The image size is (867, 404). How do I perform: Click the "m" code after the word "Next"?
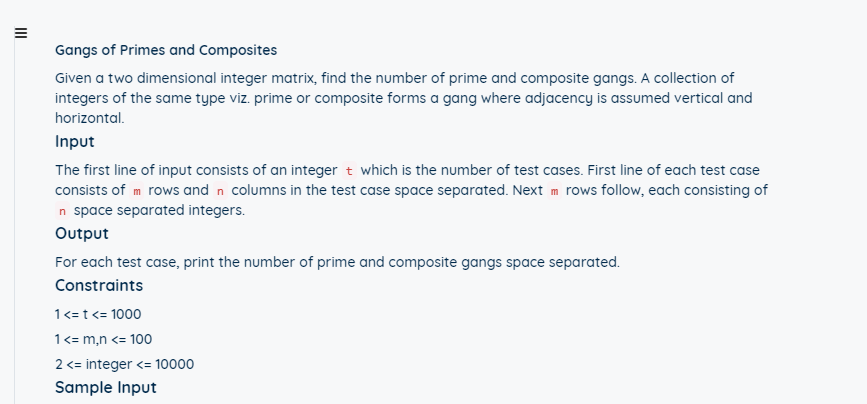(554, 191)
